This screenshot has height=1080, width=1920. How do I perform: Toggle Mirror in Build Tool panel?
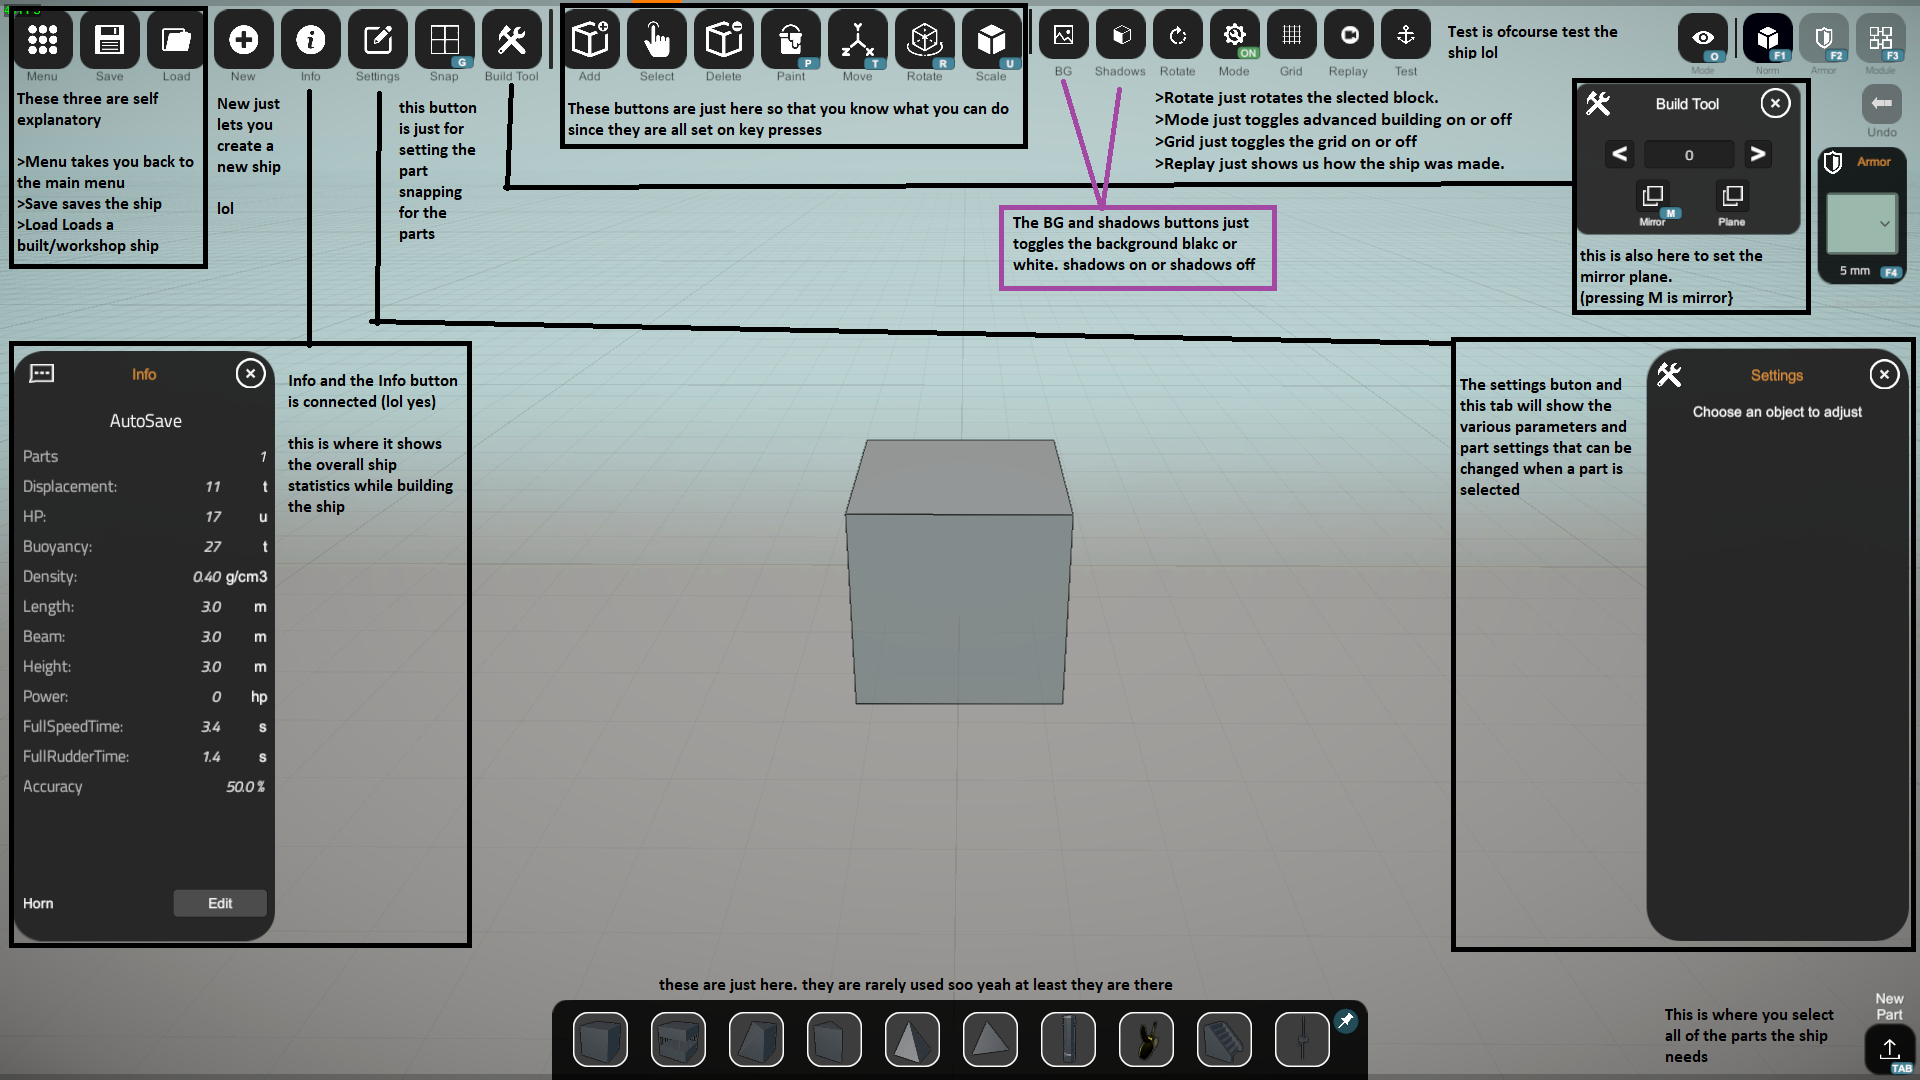coord(1652,196)
